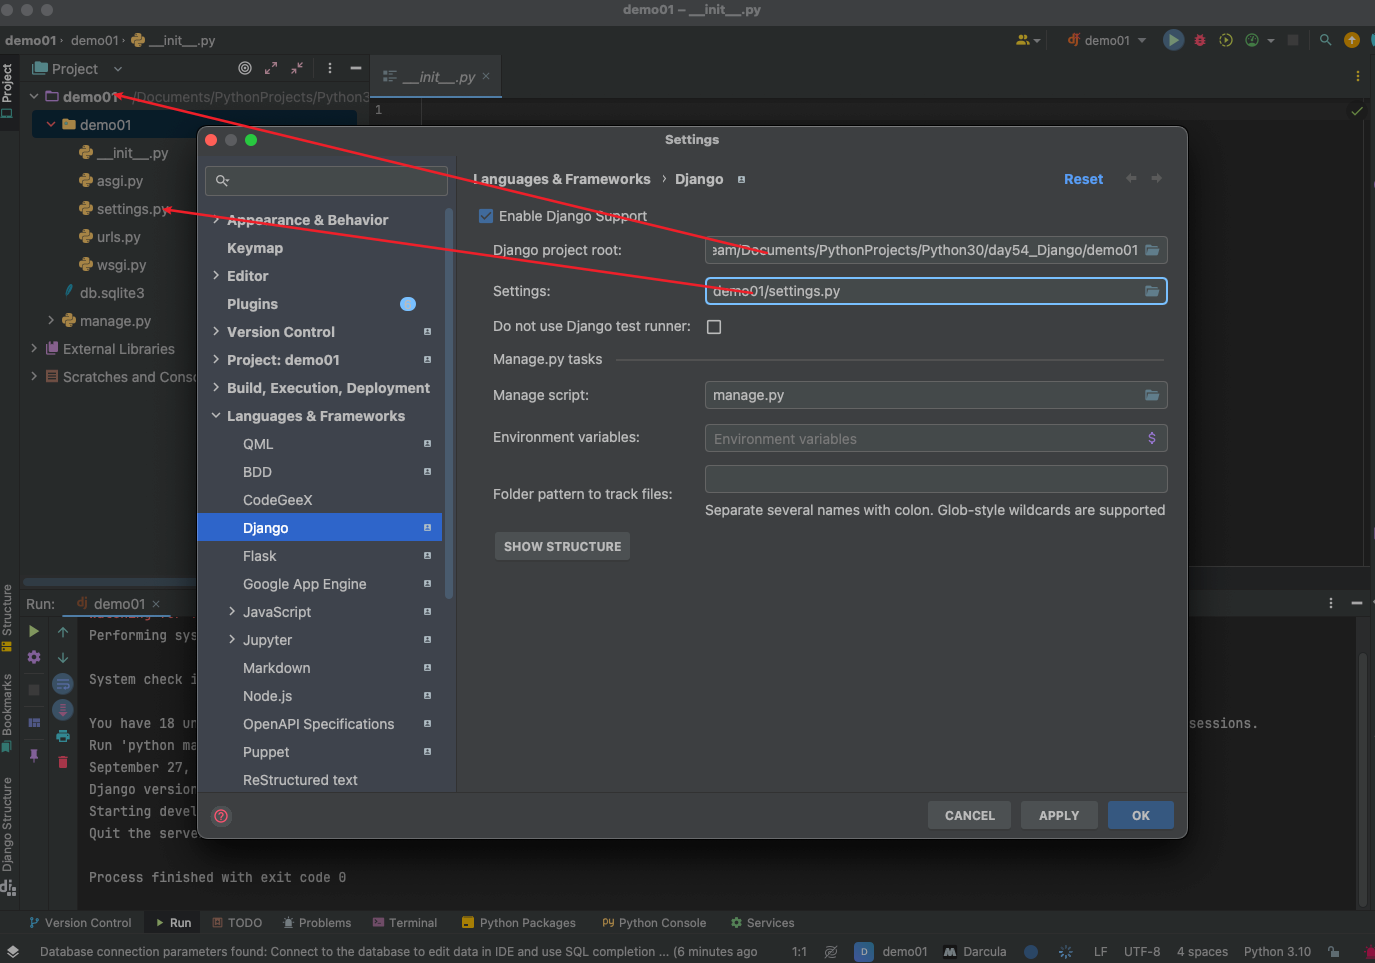Image resolution: width=1375 pixels, height=963 pixels.
Task: Open the Version Control tab
Action: (x=80, y=923)
